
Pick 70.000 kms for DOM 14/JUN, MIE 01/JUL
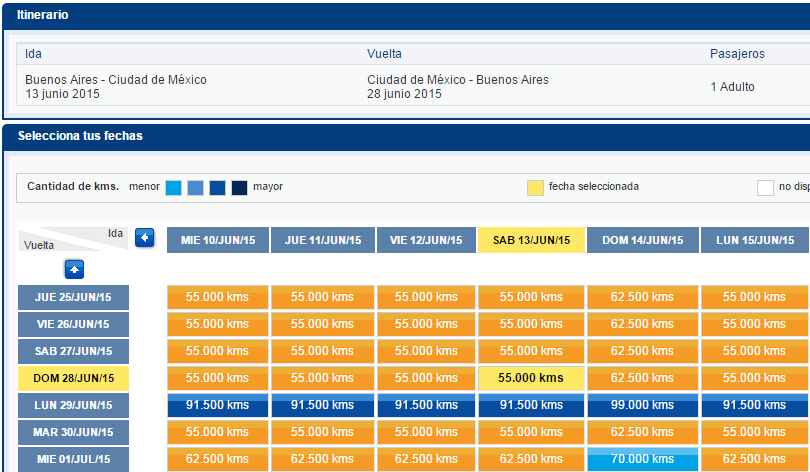coord(642,459)
